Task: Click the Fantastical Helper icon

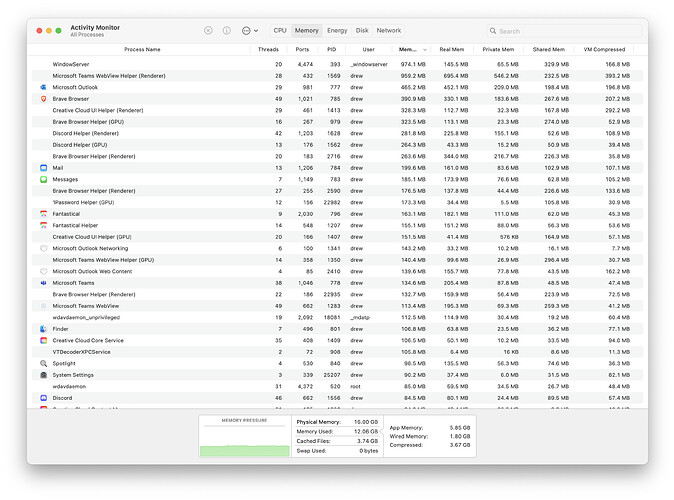Action: [43, 225]
